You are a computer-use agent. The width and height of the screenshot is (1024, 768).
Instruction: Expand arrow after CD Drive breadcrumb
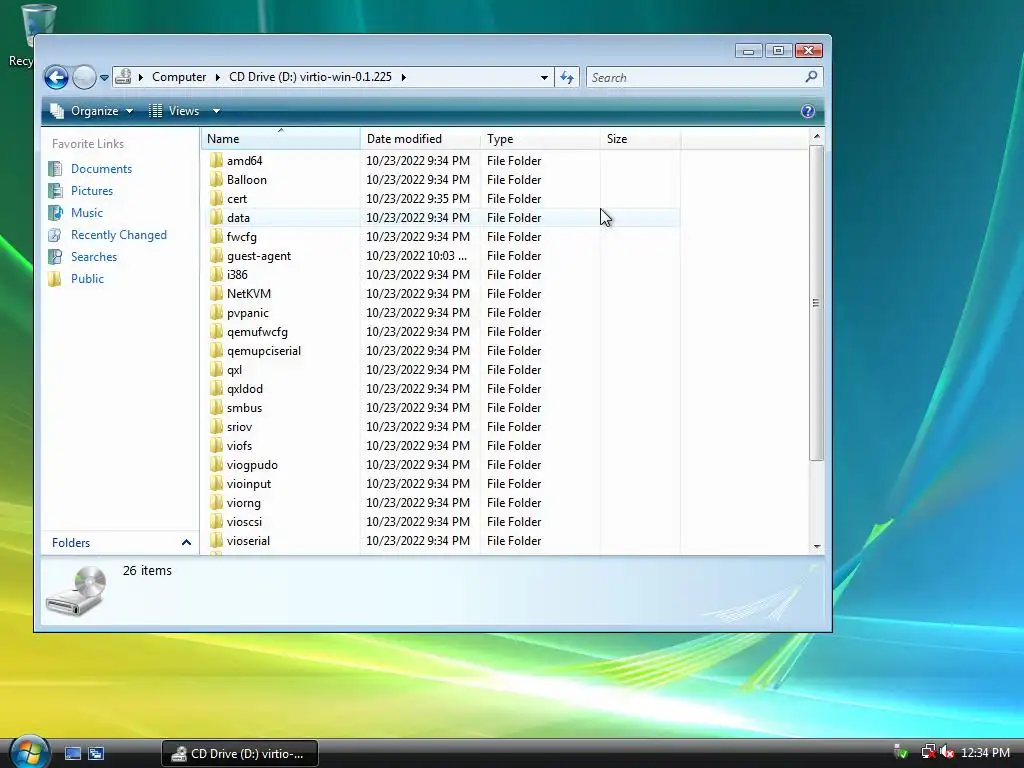[x=404, y=77]
